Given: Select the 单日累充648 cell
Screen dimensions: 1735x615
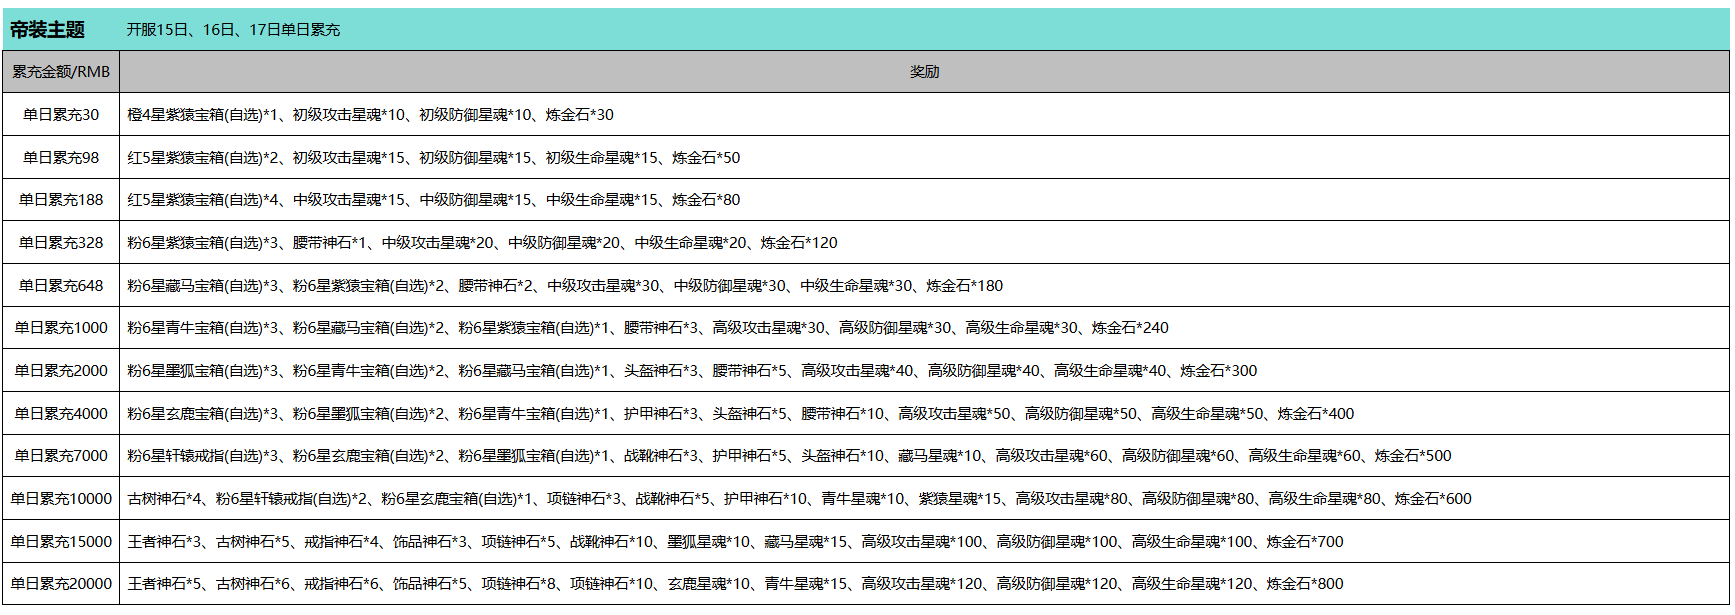Looking at the screenshot, I should (61, 286).
